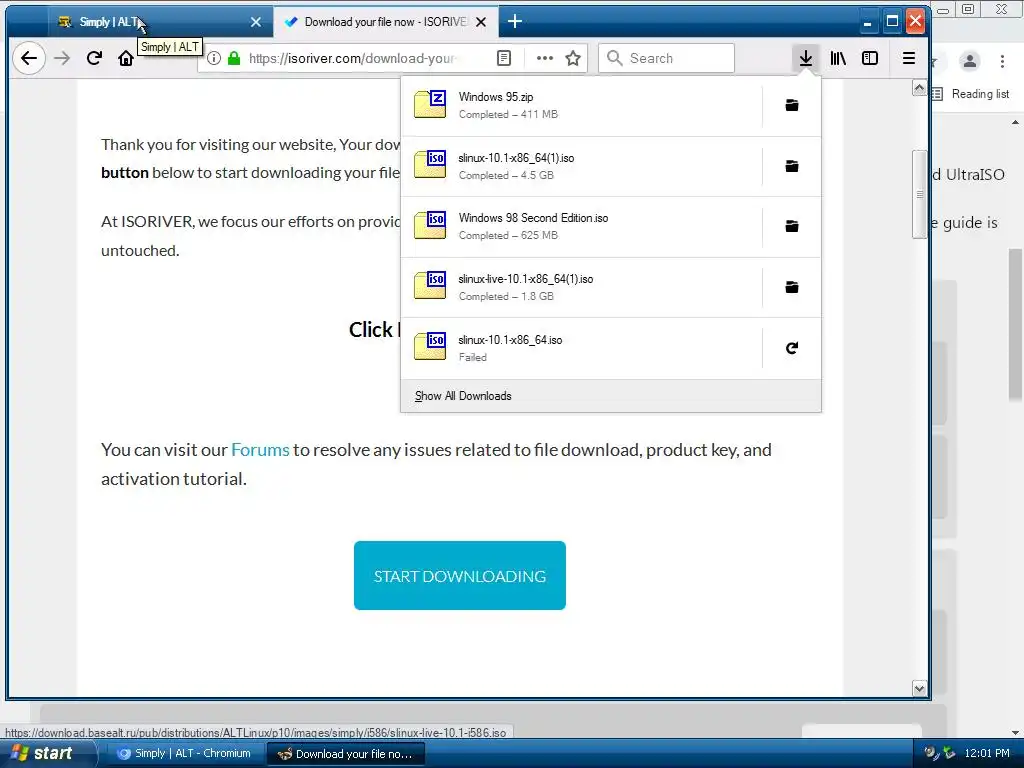The width and height of the screenshot is (1024, 768).
Task: Reload the current page
Action: tap(94, 59)
